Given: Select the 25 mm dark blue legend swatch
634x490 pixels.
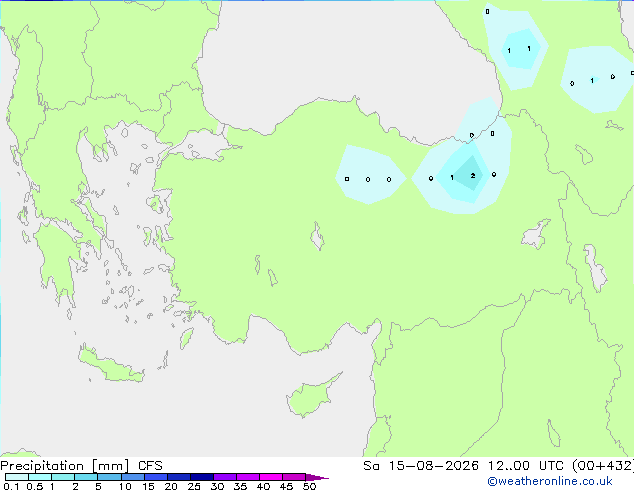Looking at the screenshot, I should (x=202, y=477).
